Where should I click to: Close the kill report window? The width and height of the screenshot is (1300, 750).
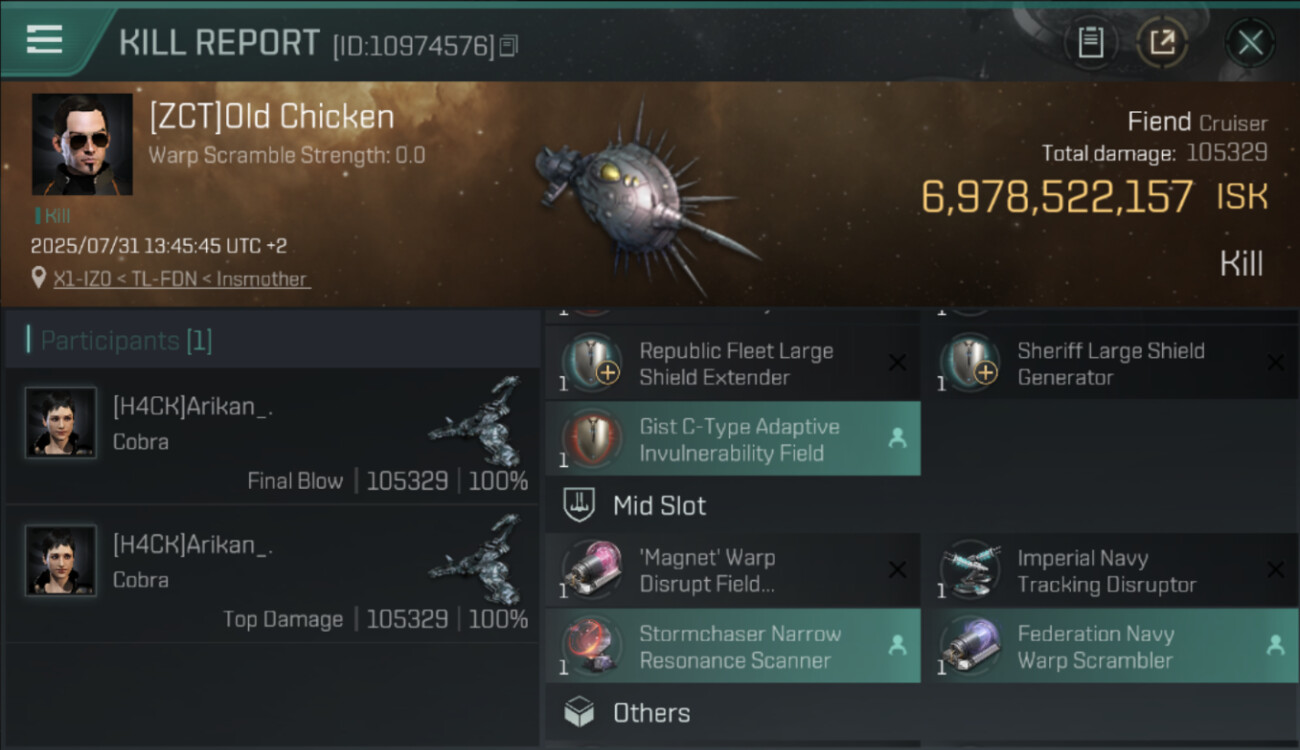[1250, 42]
